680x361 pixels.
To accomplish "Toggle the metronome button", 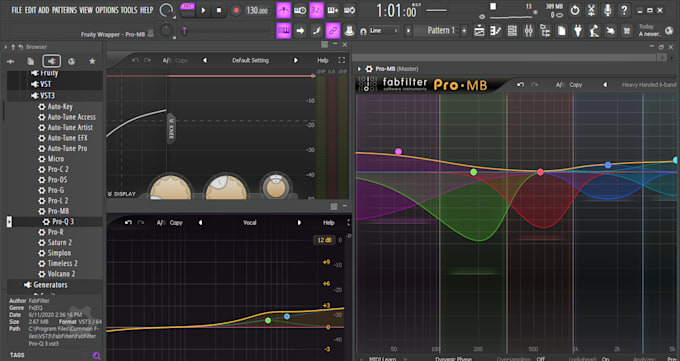I will click(284, 10).
